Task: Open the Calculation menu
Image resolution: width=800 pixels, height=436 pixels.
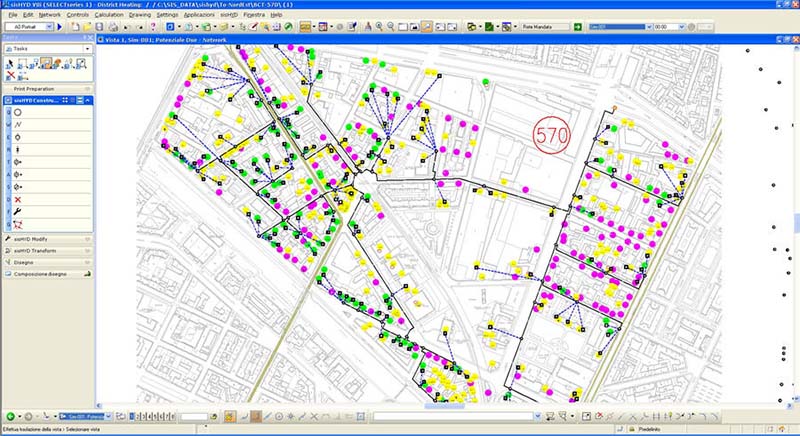Action: (109, 15)
